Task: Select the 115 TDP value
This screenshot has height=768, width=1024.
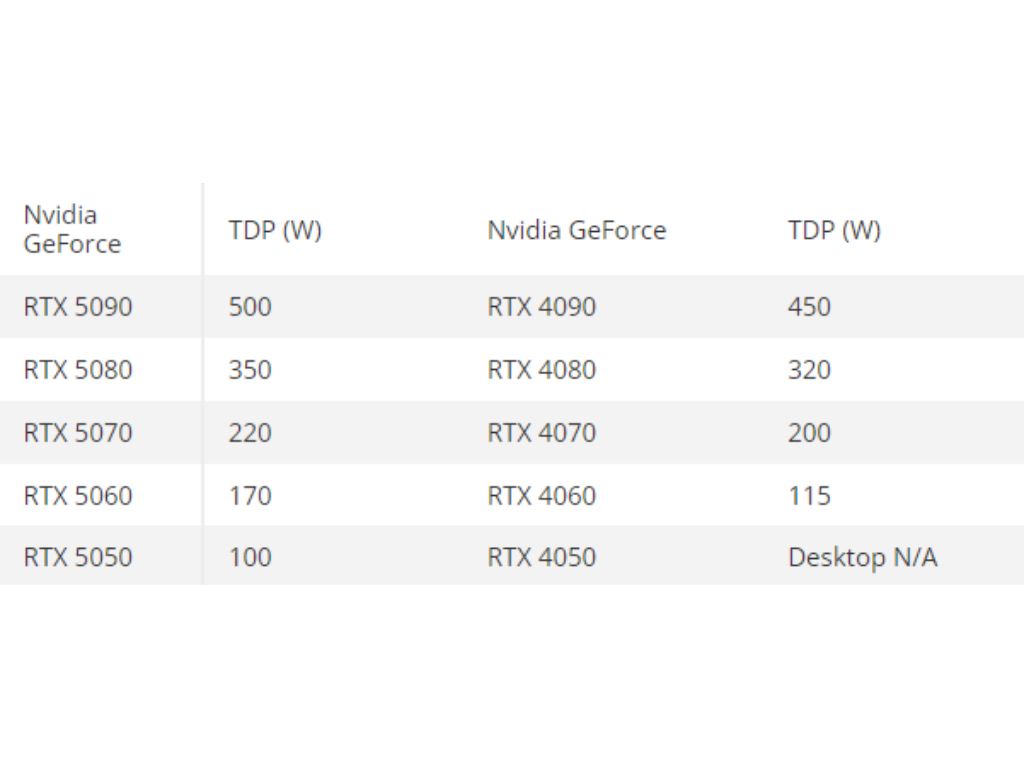Action: coord(809,496)
